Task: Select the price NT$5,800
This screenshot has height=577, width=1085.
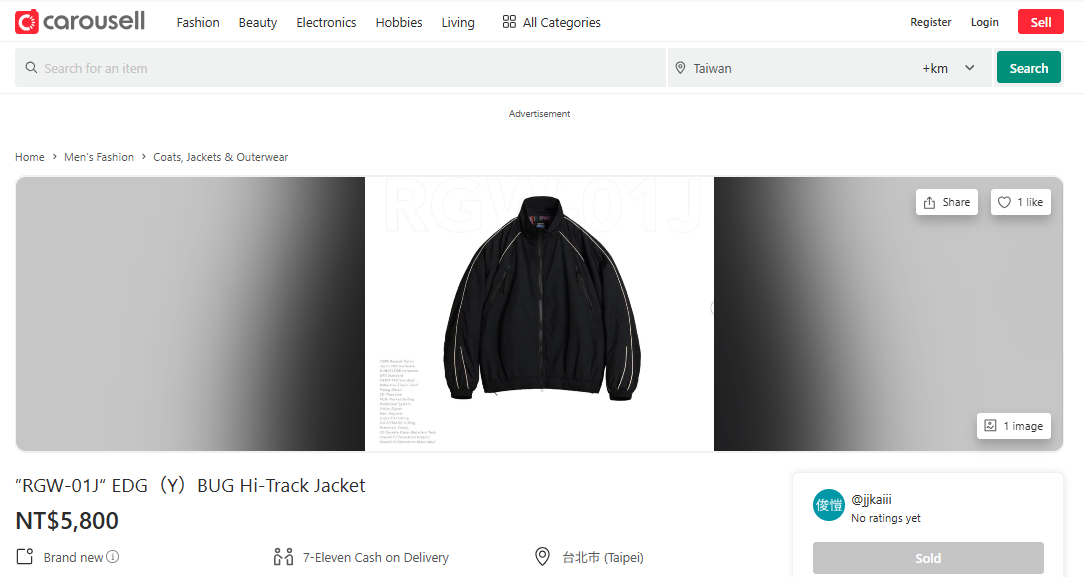Action: tap(67, 520)
